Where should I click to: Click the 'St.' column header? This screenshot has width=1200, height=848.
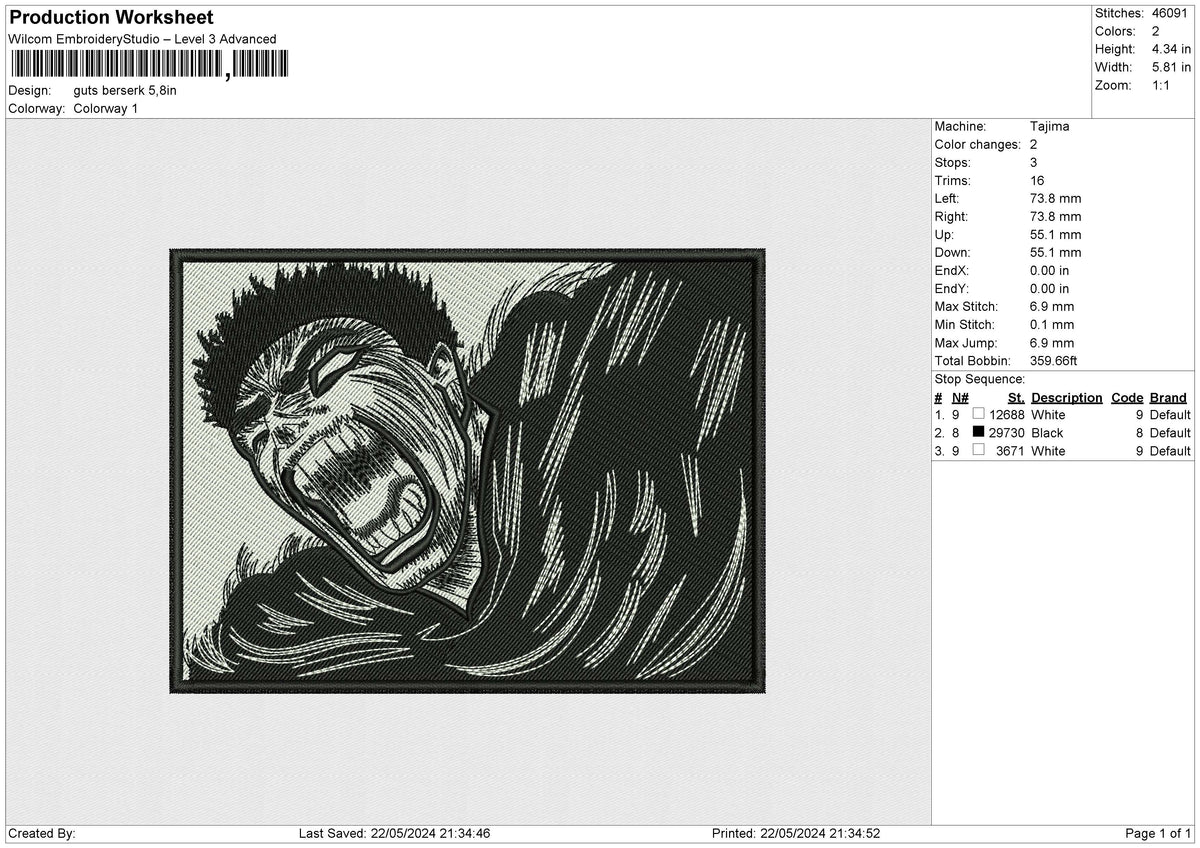coord(1016,397)
